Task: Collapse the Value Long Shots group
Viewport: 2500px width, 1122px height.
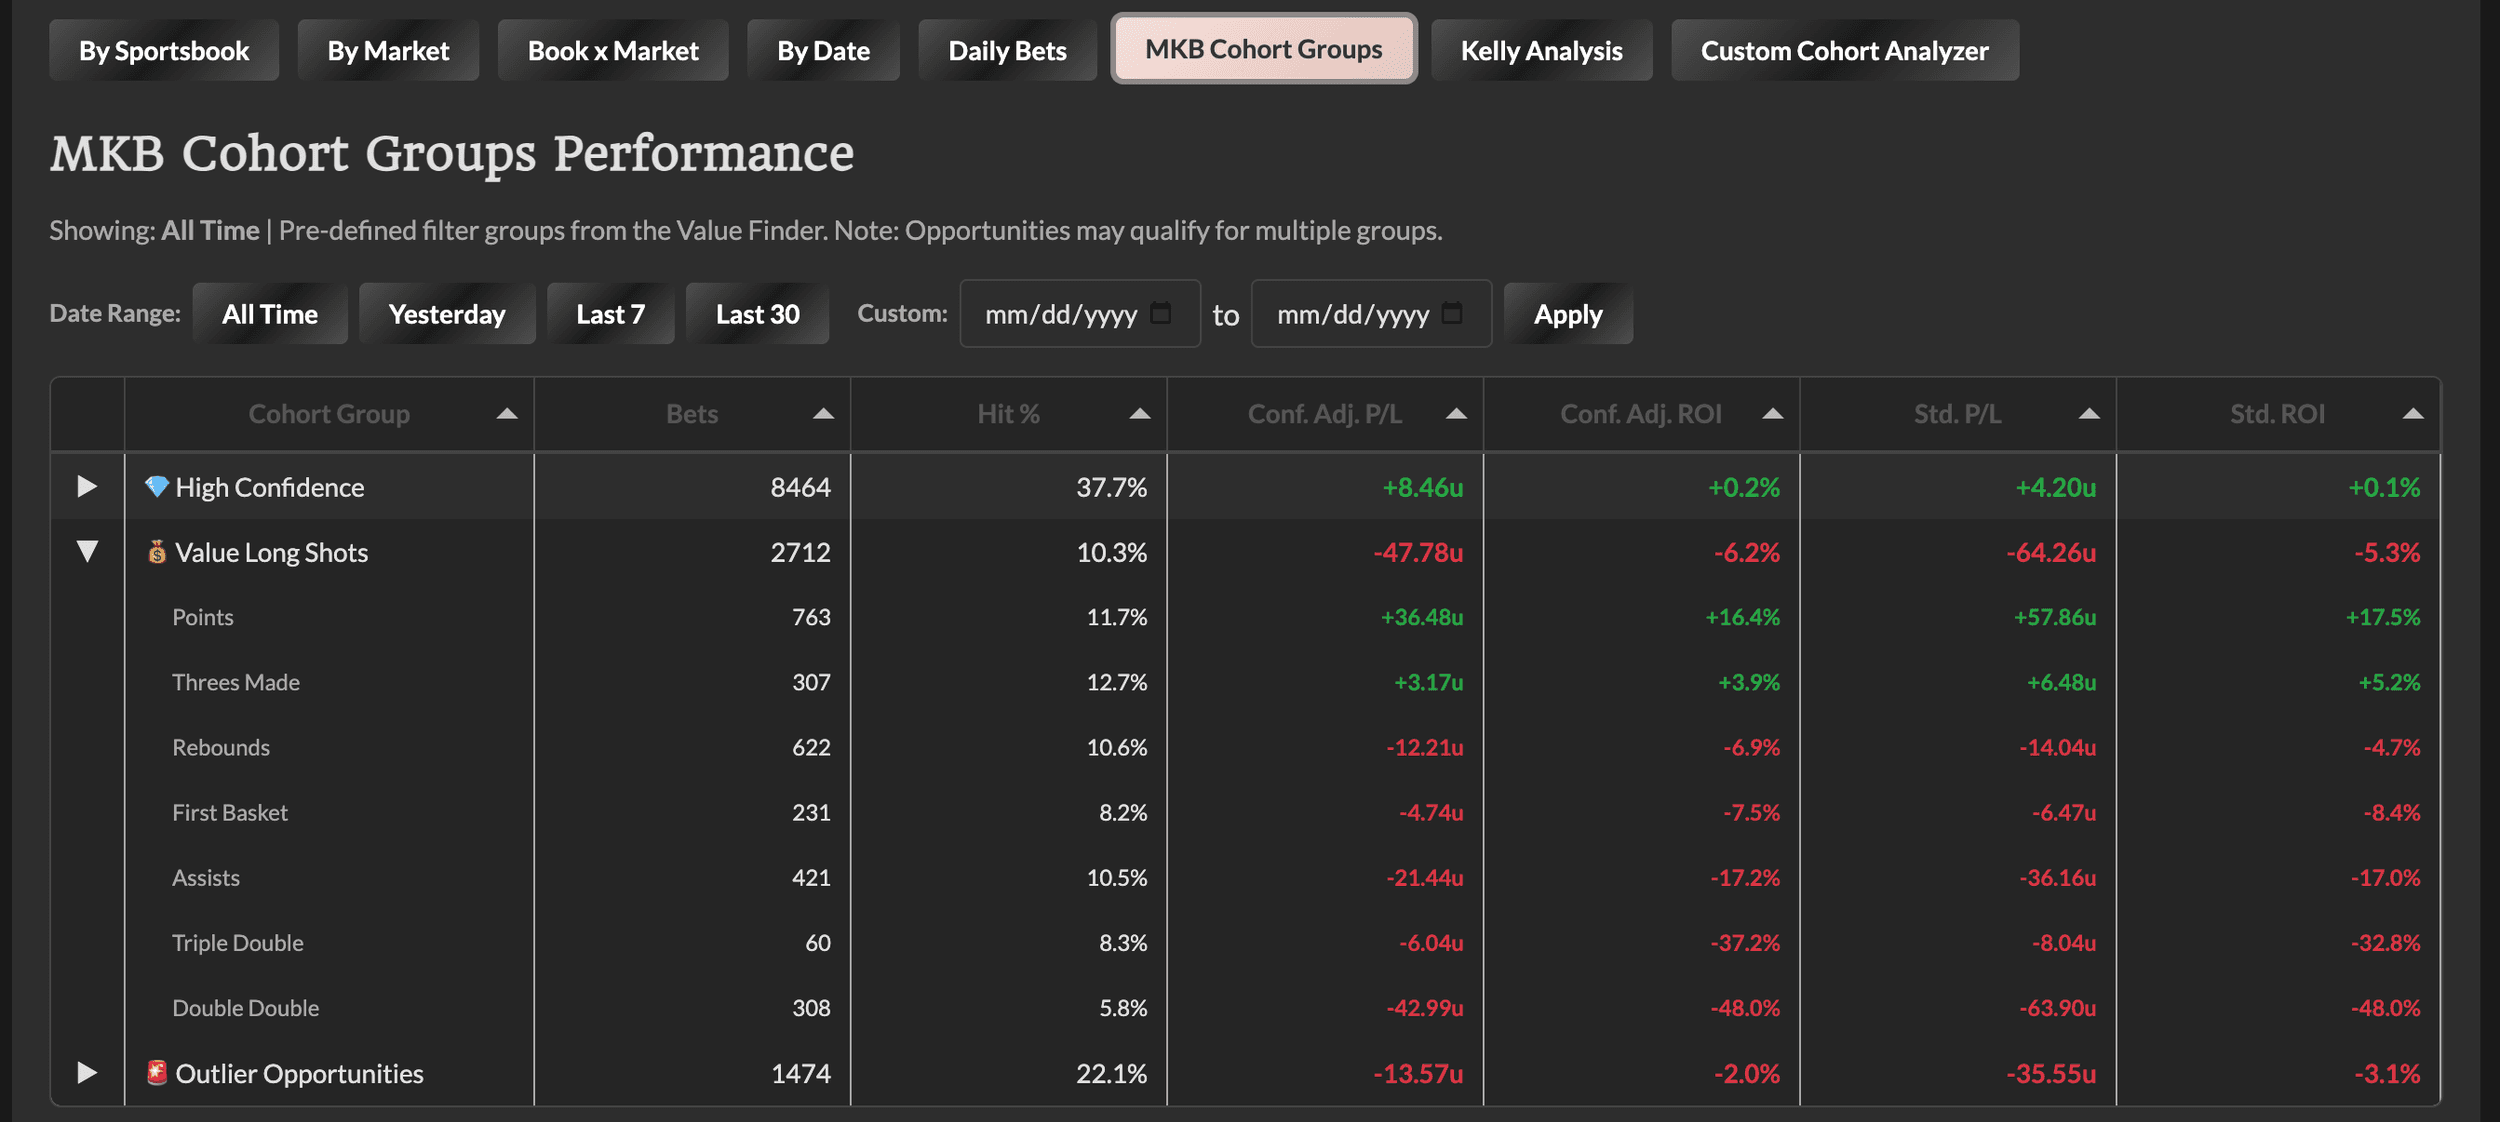Action: [x=87, y=552]
